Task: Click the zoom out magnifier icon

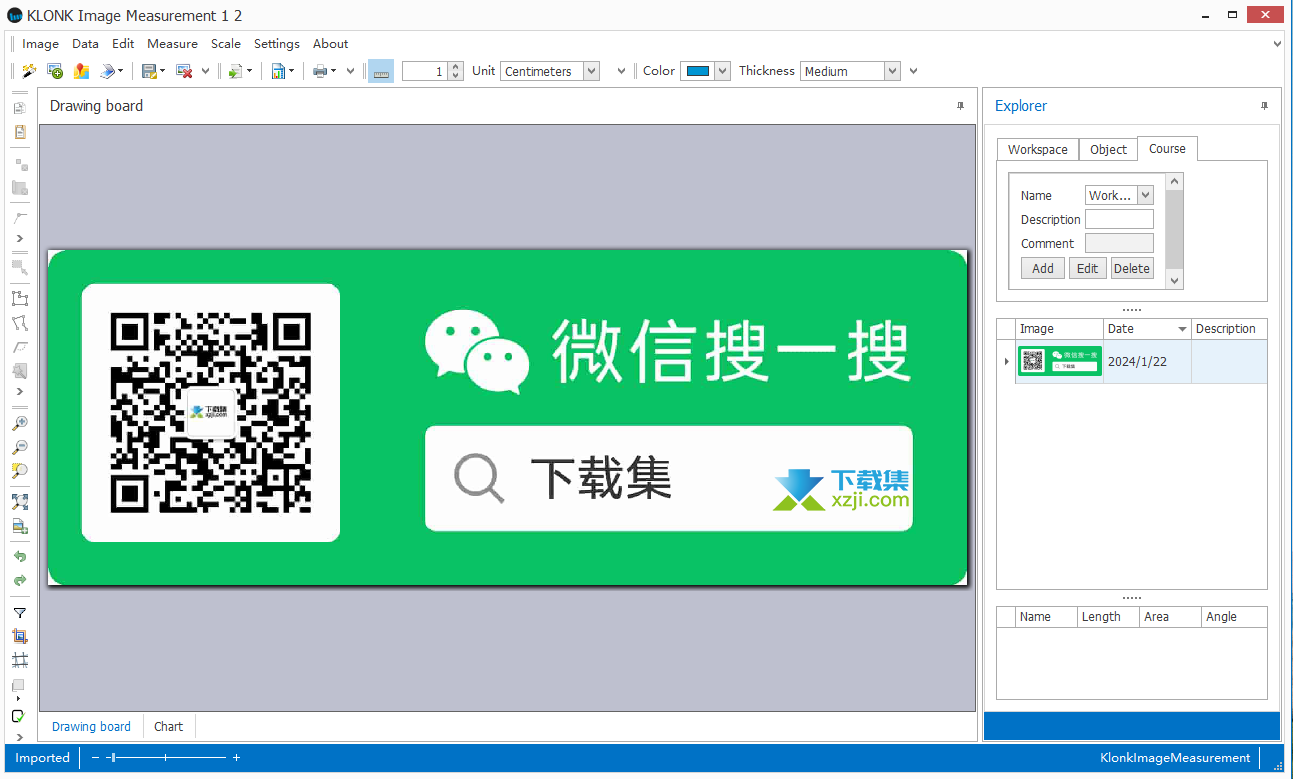Action: (x=19, y=446)
